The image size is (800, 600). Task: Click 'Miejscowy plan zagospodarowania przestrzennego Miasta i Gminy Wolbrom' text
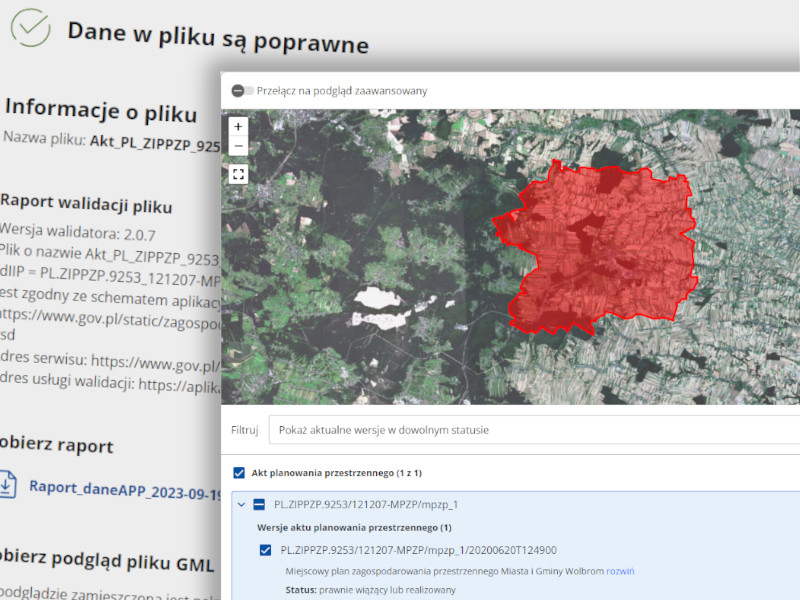(x=444, y=571)
